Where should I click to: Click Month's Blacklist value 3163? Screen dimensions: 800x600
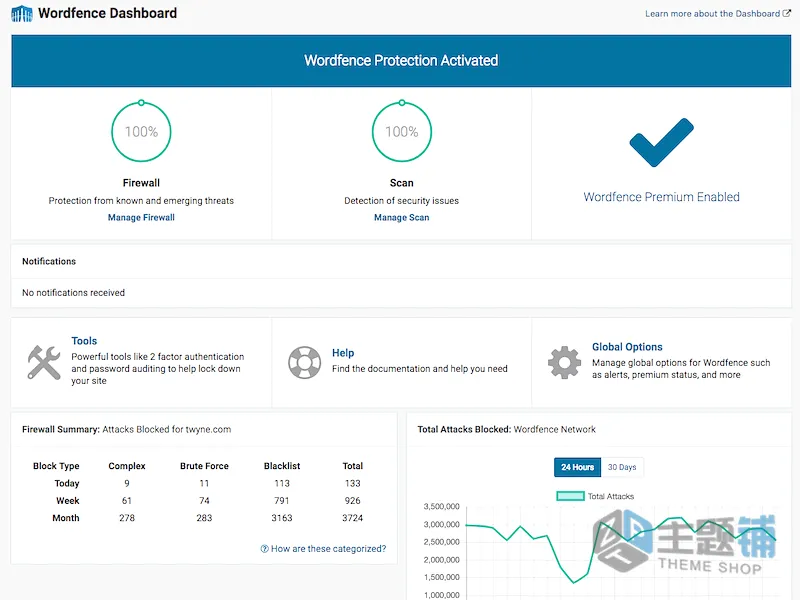282,518
